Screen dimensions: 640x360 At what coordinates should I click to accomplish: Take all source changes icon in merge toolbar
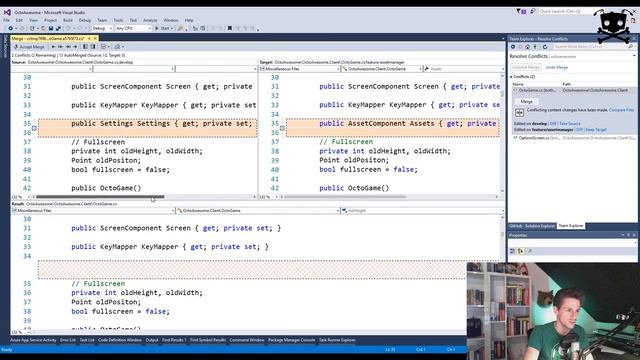tap(86, 47)
